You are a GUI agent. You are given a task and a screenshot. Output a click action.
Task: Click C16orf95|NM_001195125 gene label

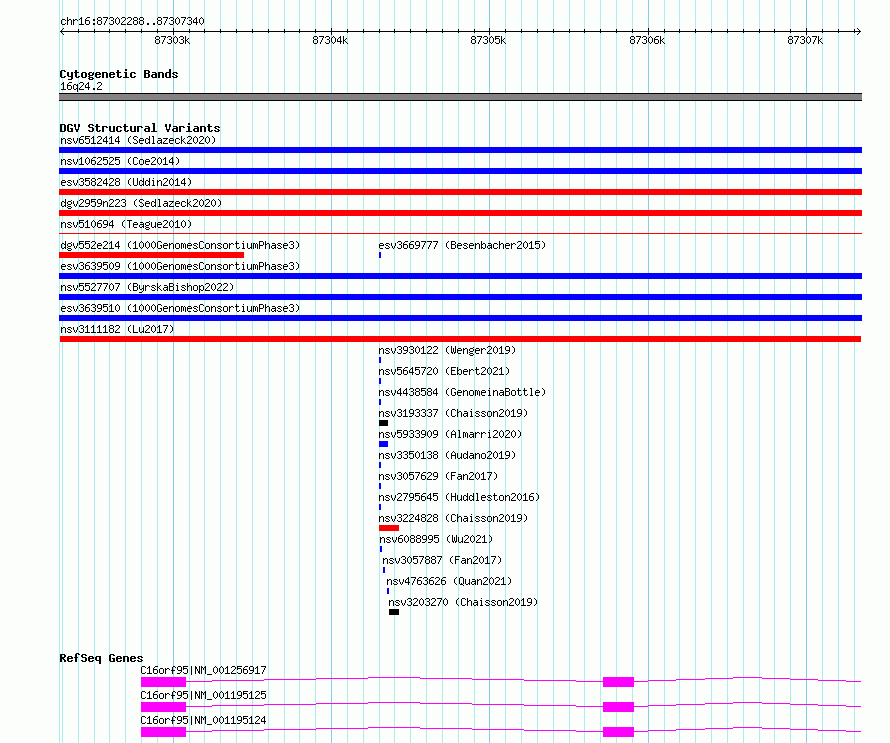point(203,695)
